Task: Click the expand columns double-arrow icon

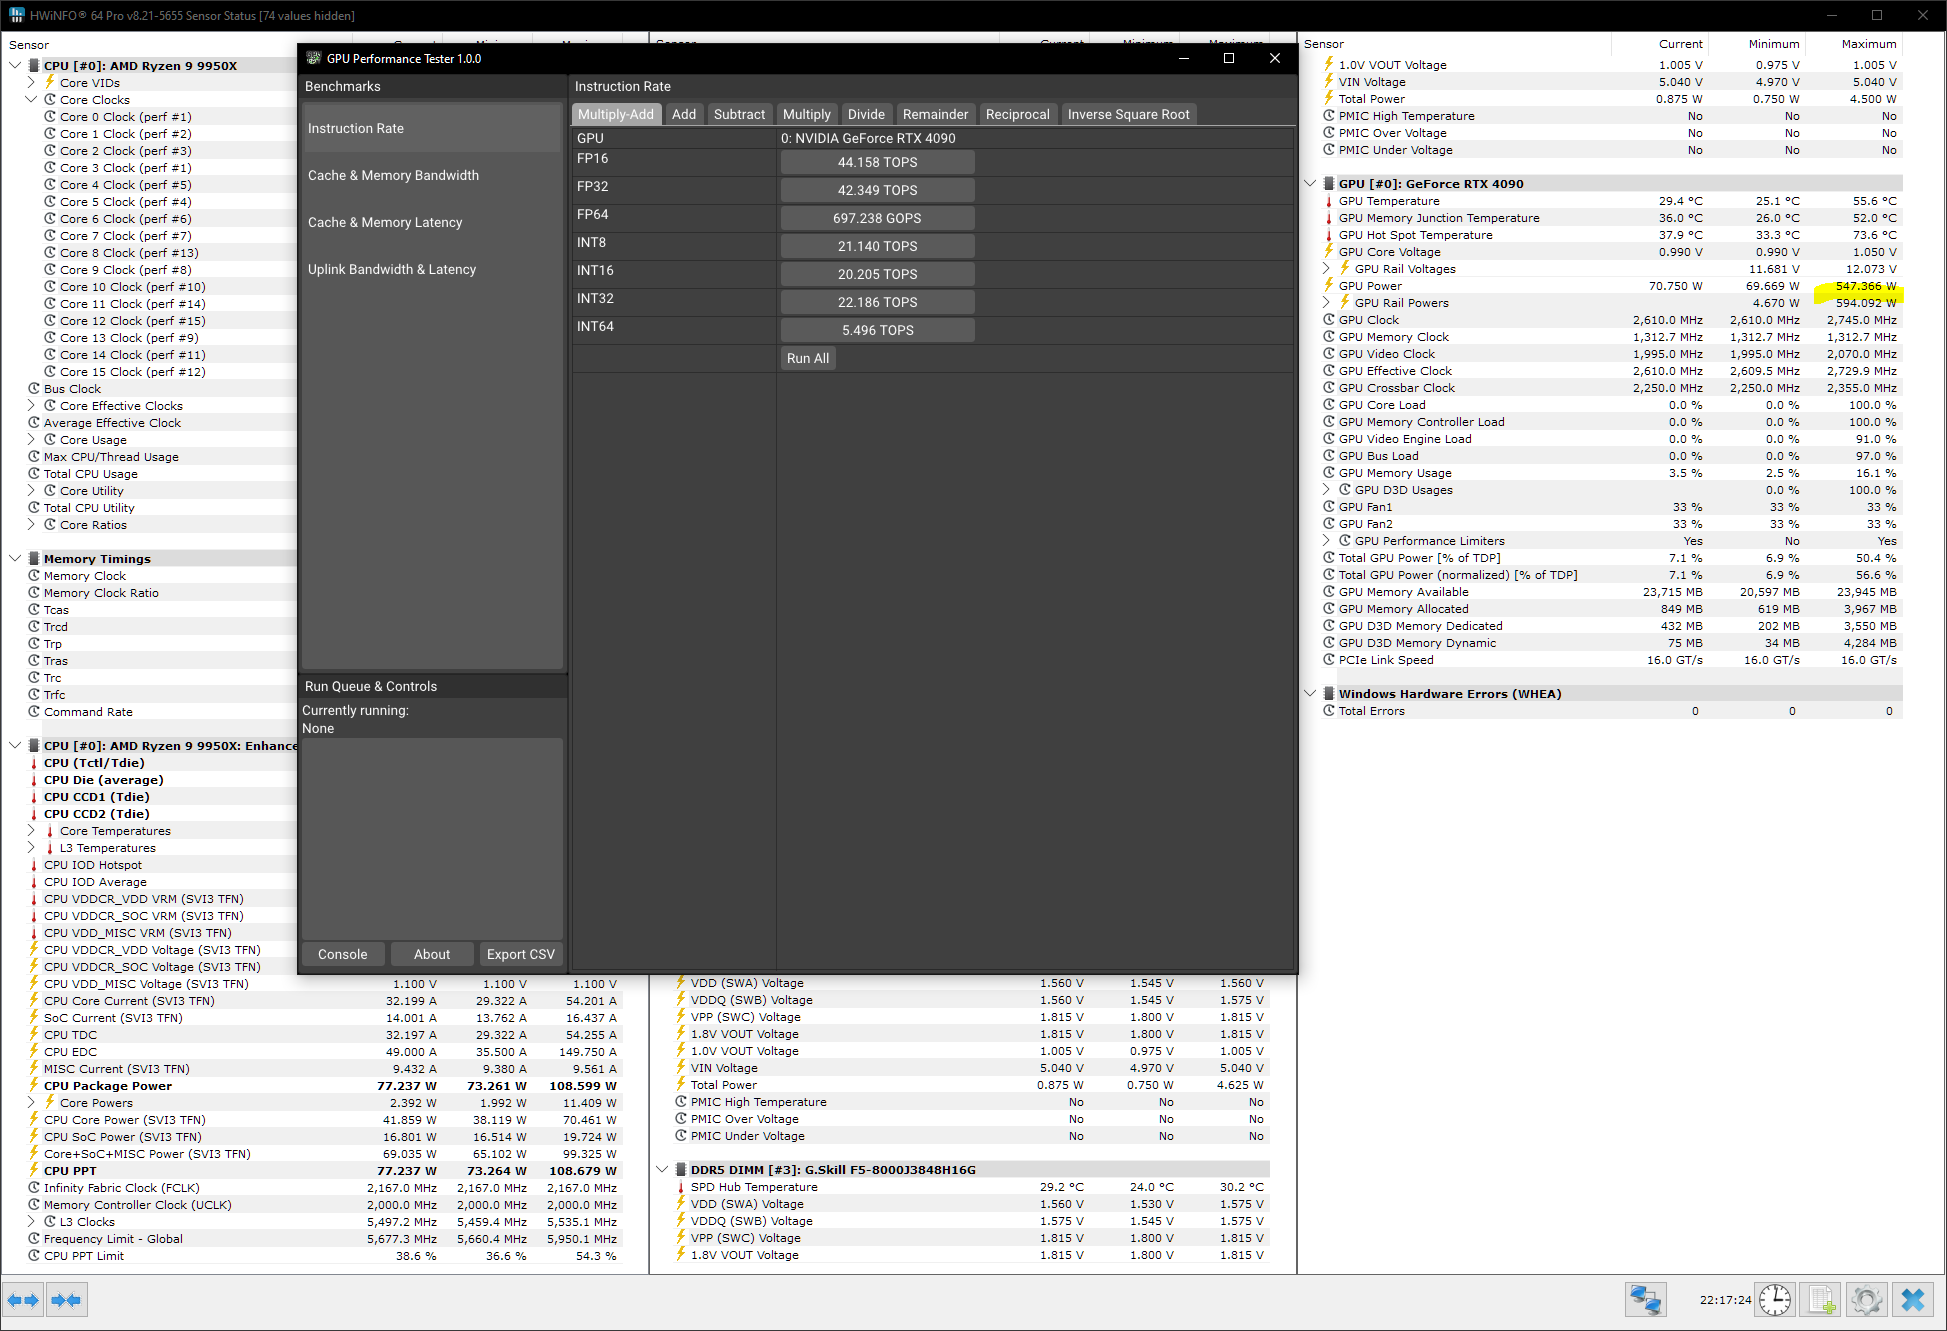Action: pyautogui.click(x=23, y=1300)
